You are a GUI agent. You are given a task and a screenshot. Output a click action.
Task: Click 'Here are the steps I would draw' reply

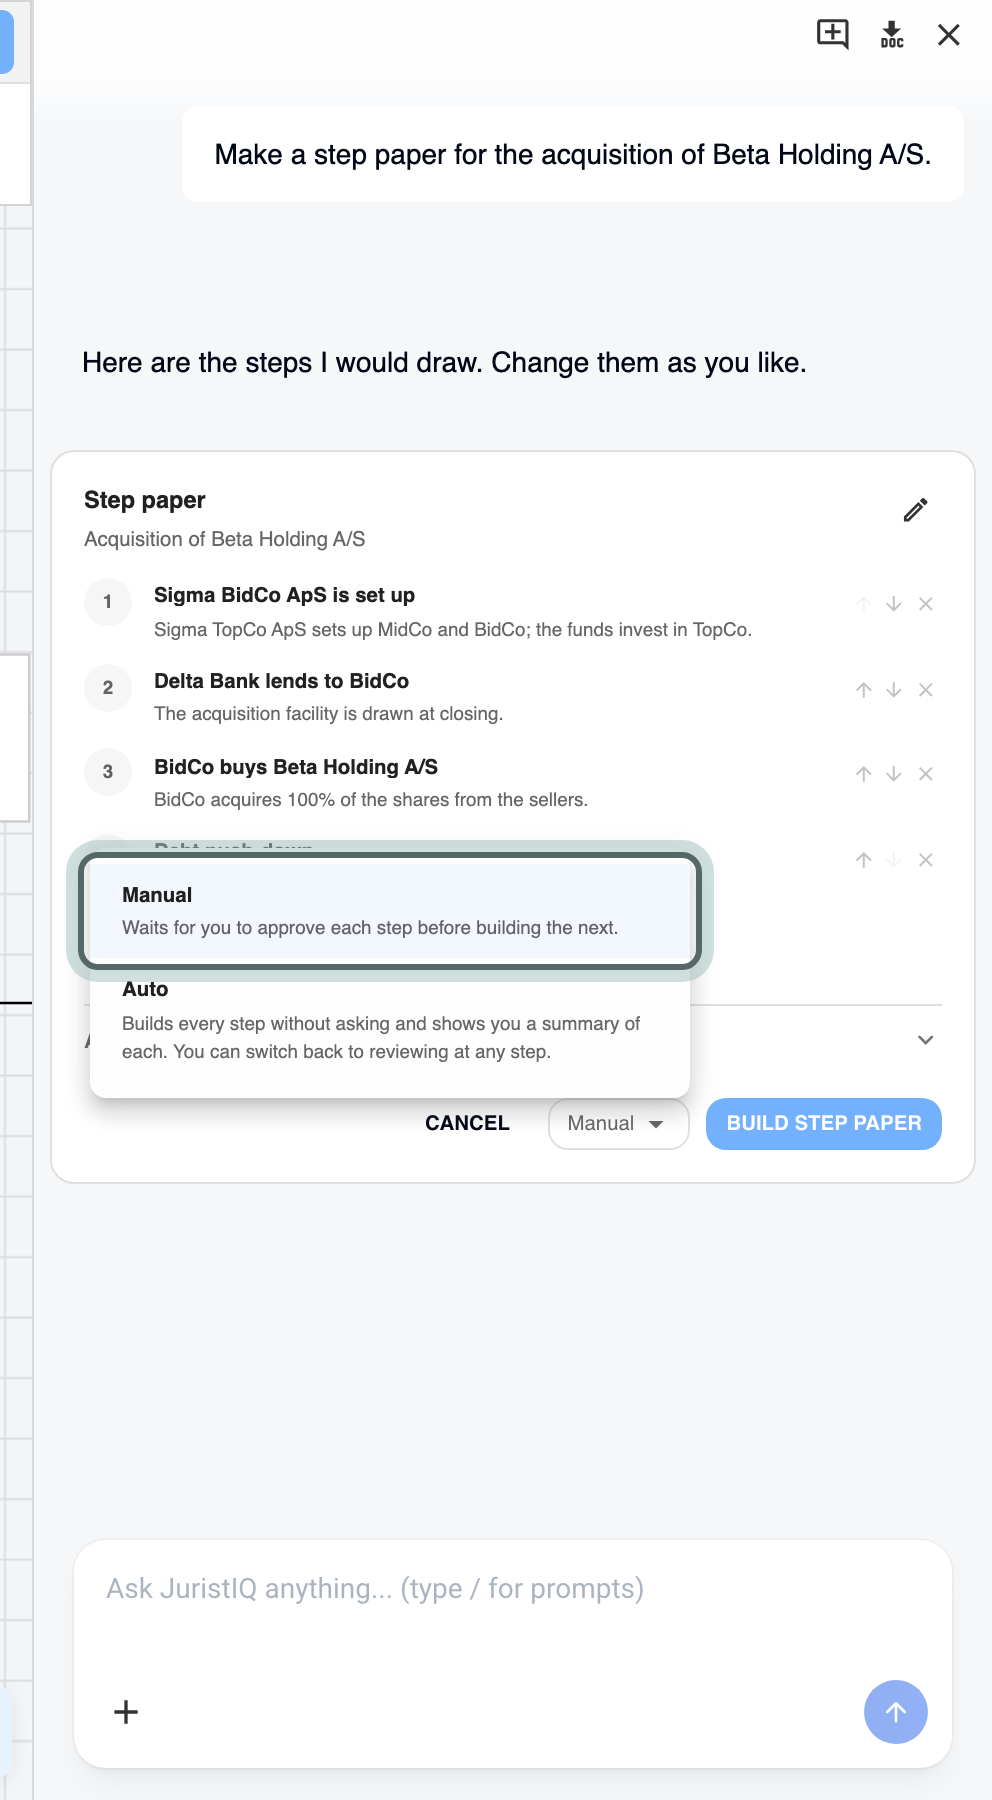pos(444,363)
